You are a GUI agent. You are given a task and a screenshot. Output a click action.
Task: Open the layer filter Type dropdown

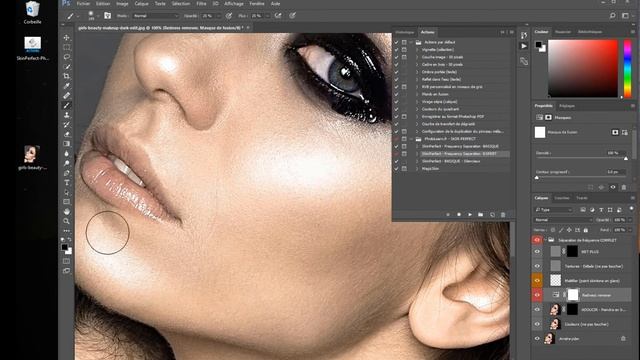point(554,210)
